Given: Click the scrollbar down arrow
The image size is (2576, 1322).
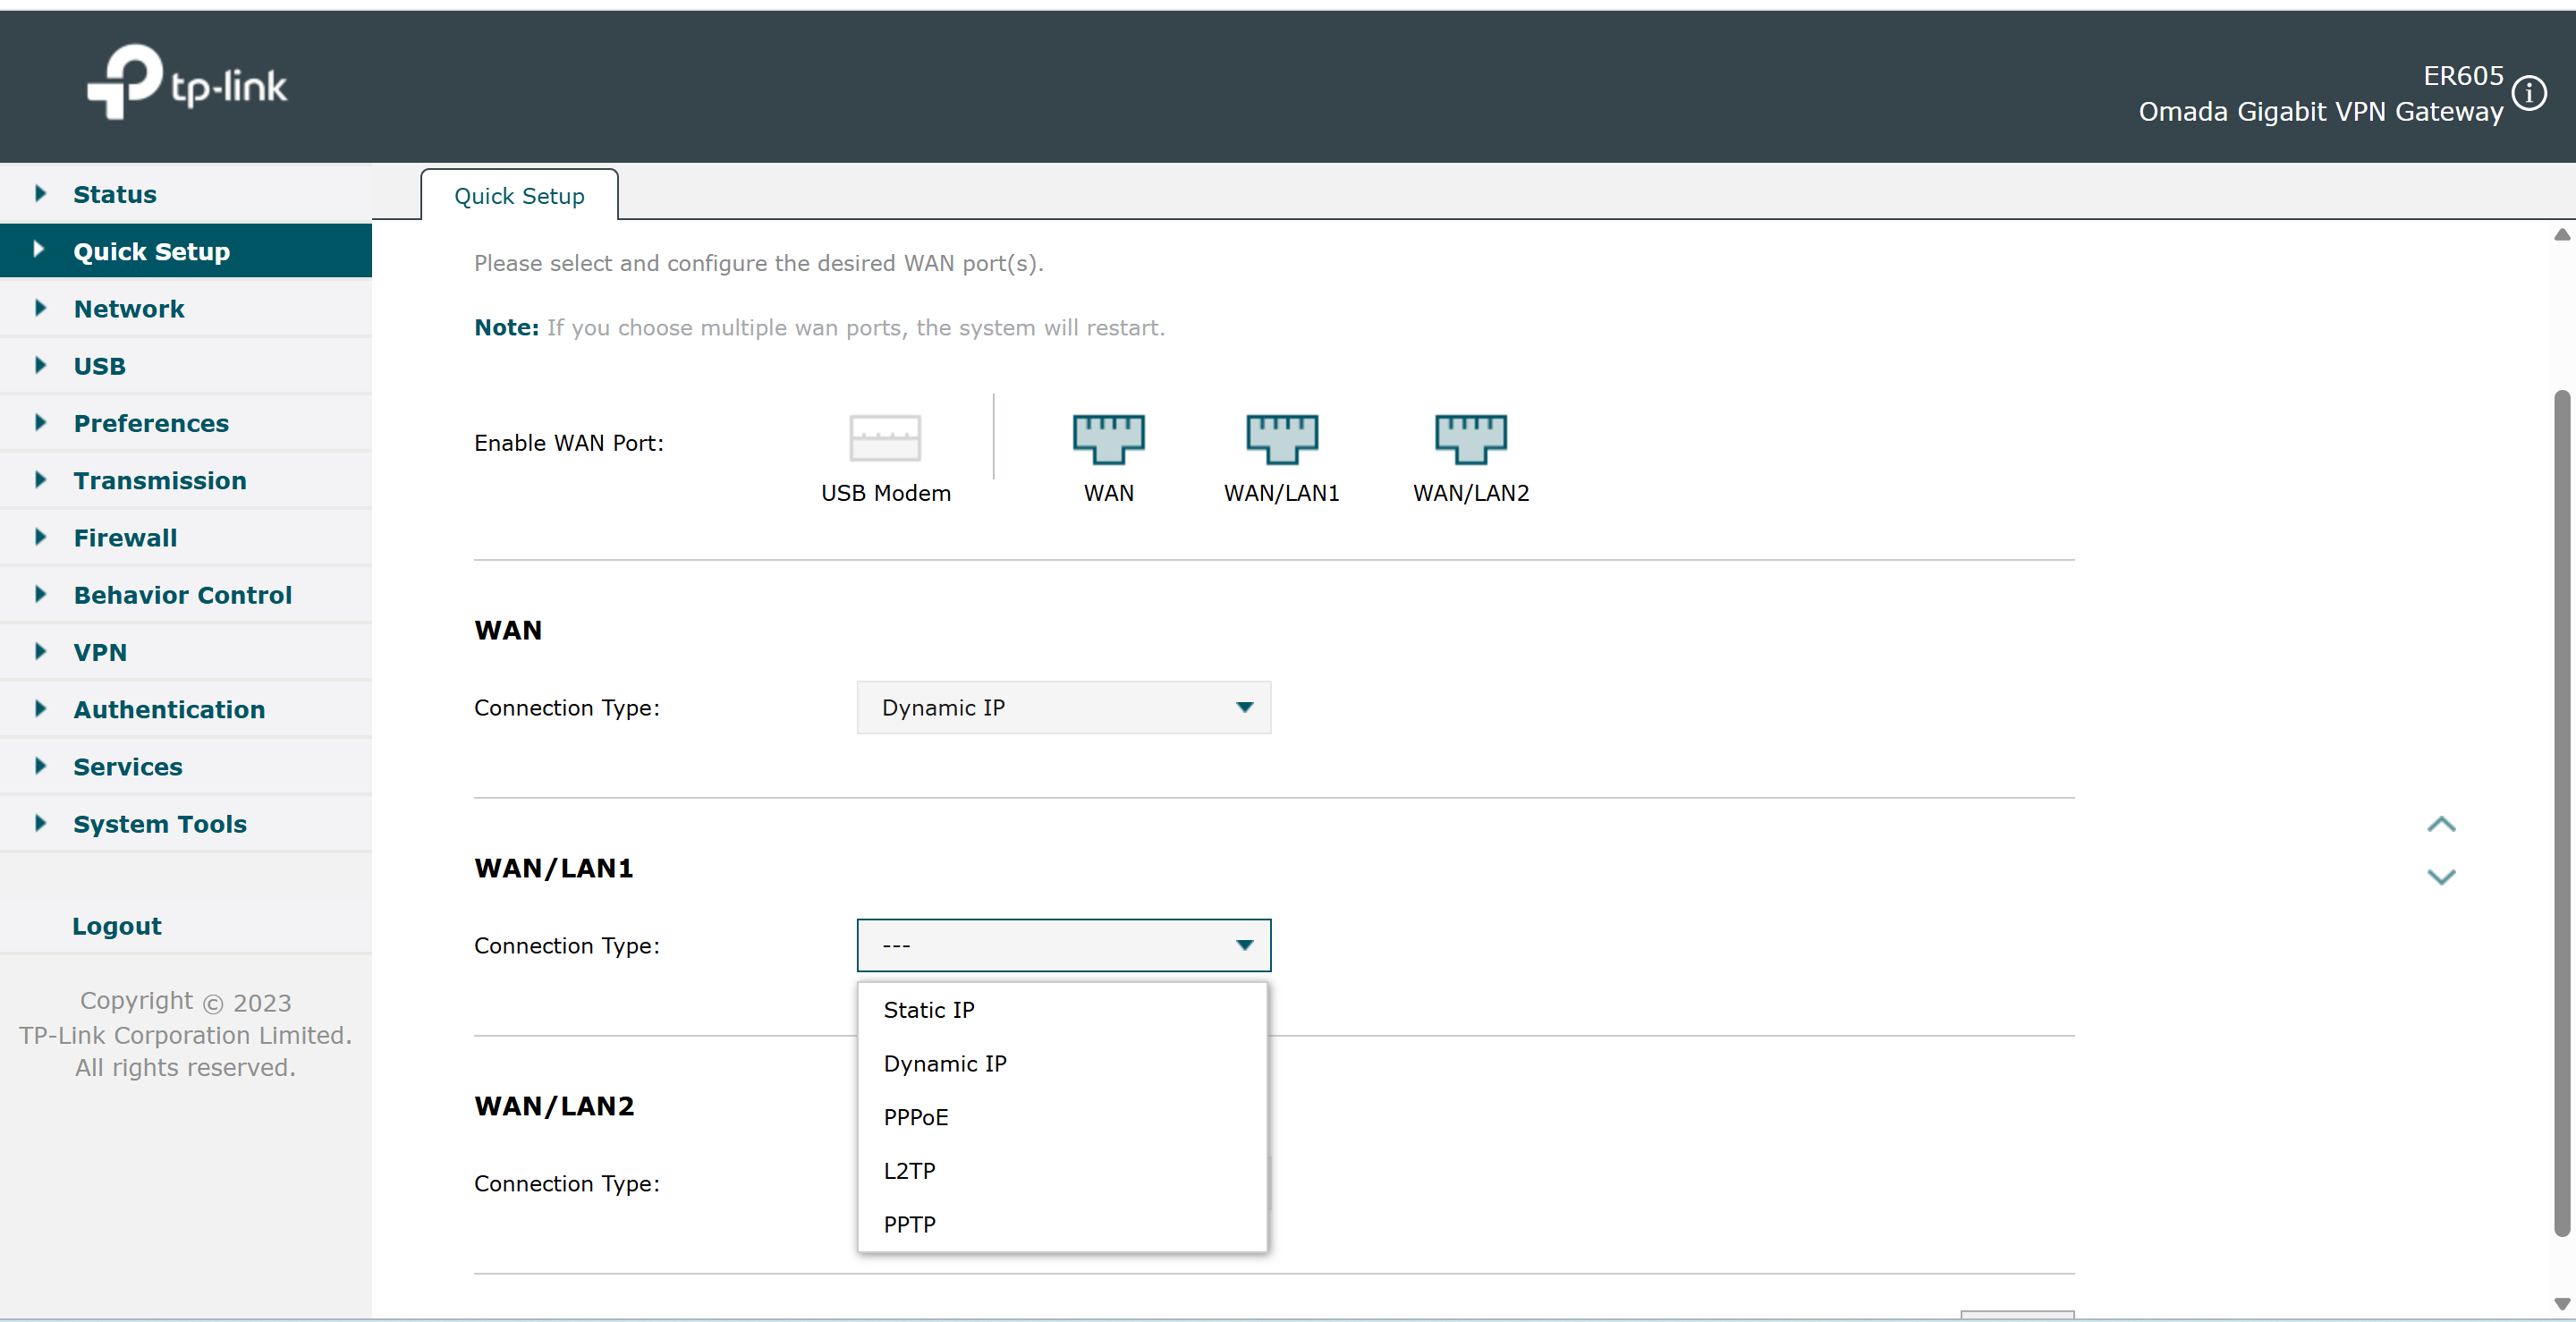Looking at the screenshot, I should [x=2561, y=1304].
